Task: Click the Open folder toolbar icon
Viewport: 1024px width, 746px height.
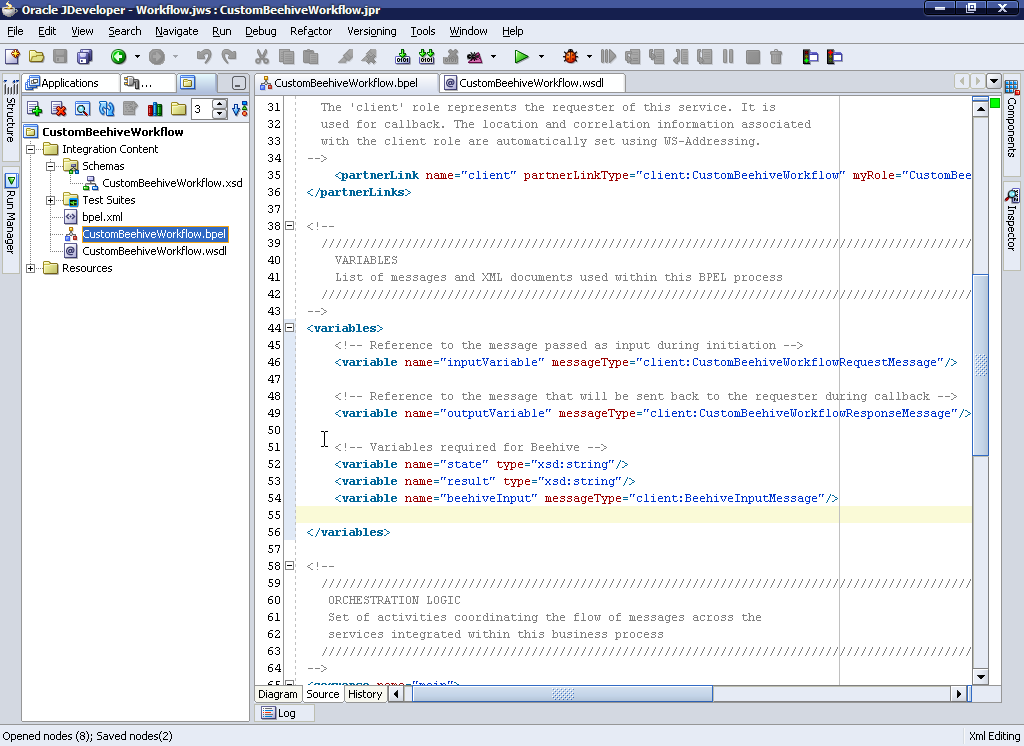Action: pos(36,57)
